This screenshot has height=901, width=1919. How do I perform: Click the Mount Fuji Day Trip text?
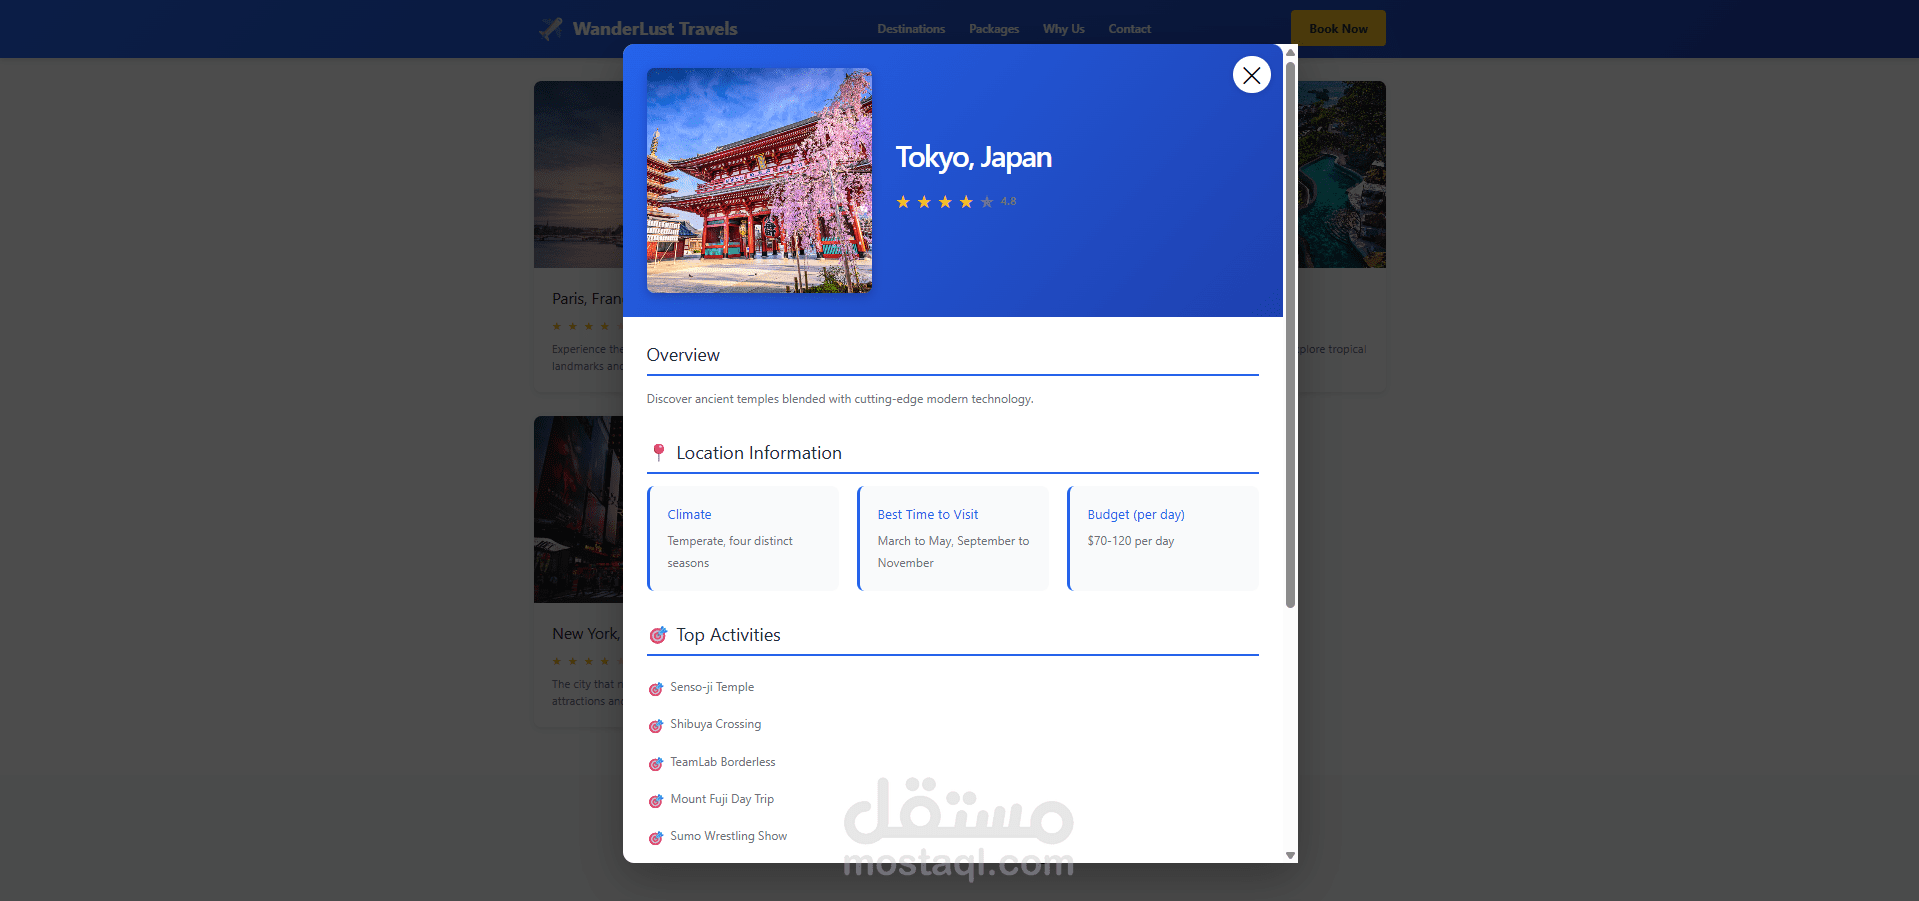click(x=722, y=799)
